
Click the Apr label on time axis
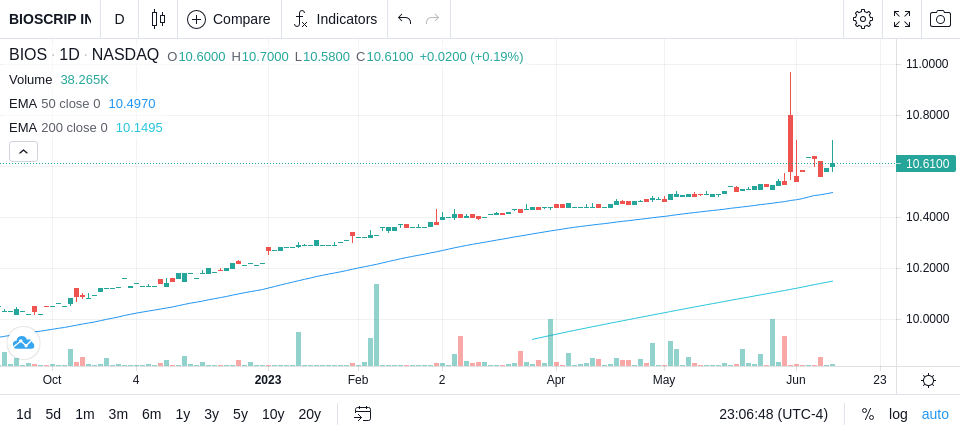coord(556,380)
